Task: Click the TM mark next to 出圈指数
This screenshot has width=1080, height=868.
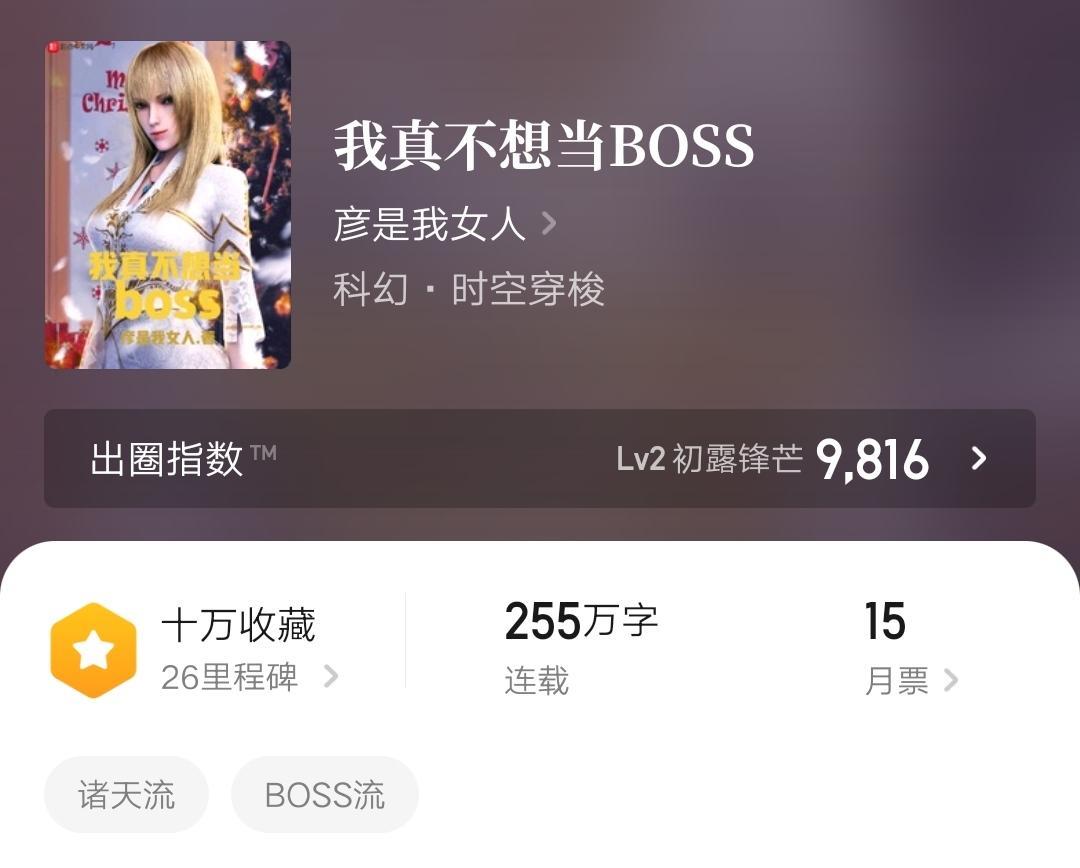Action: 263,453
